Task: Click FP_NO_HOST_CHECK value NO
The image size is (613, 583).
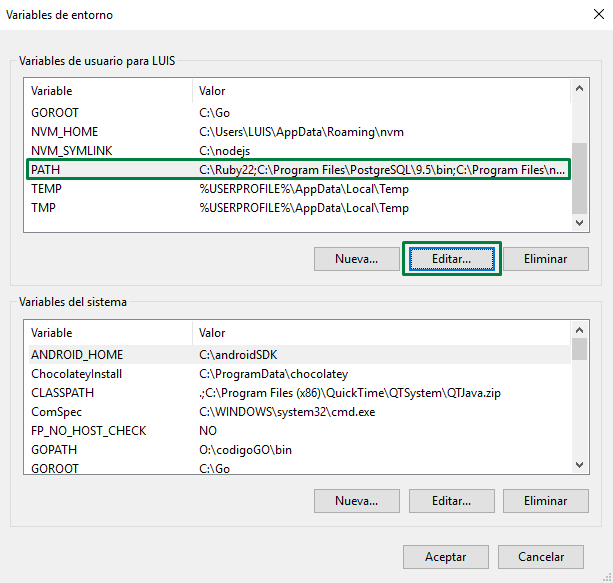Action: (x=208, y=431)
